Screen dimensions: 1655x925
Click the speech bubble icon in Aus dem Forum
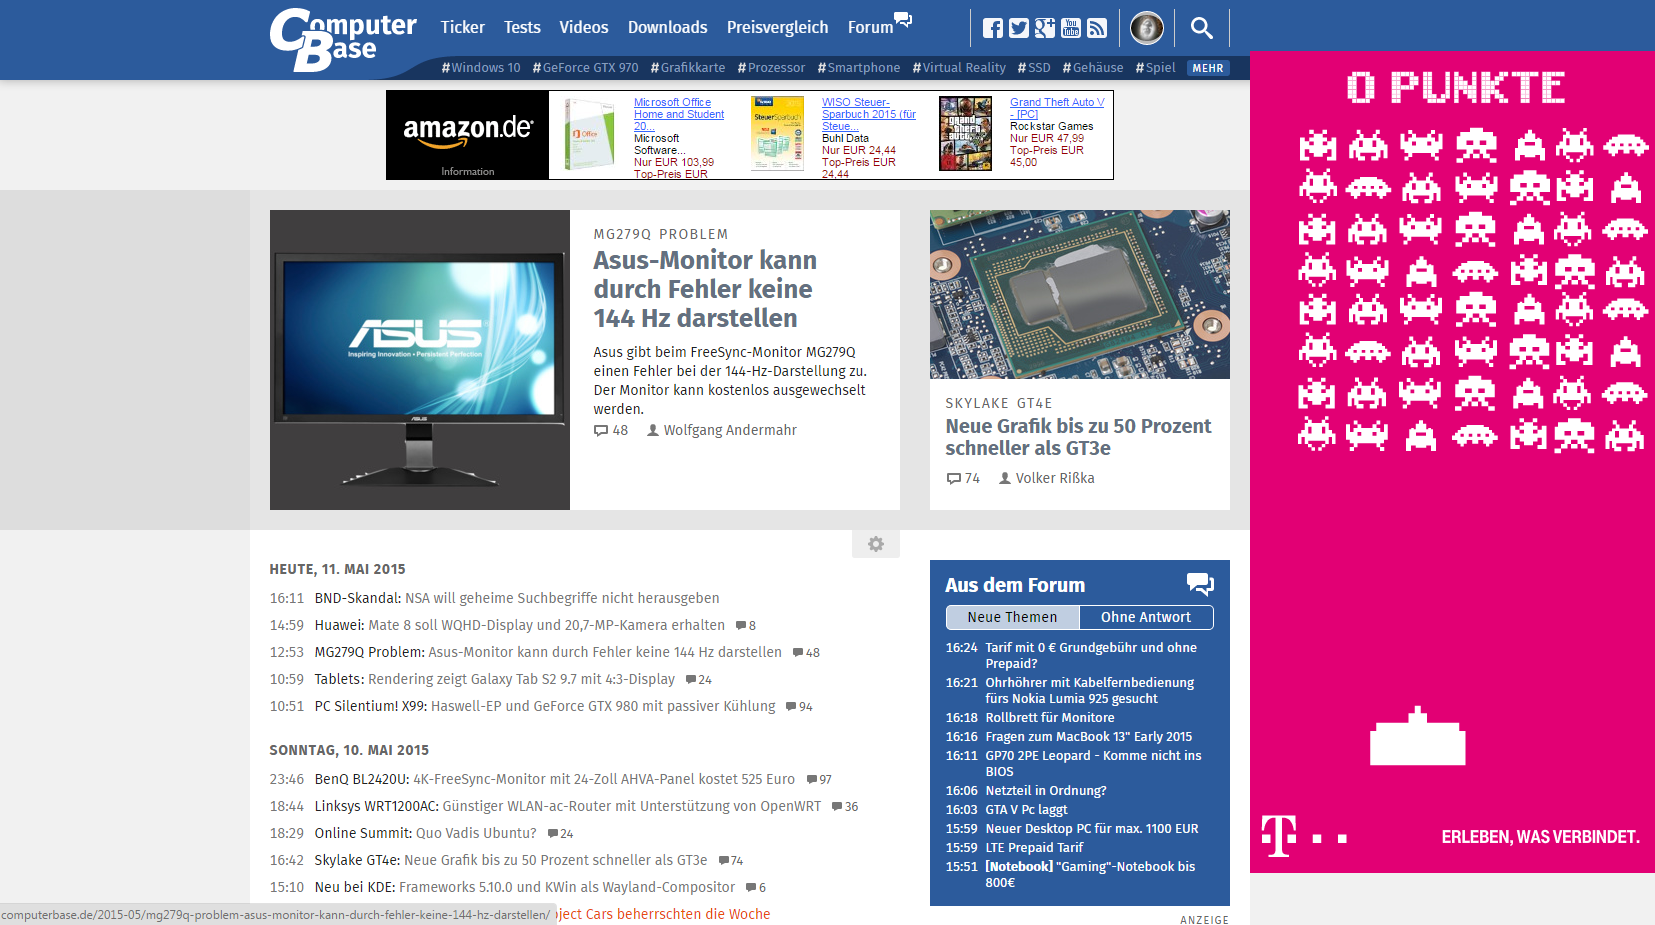[1200, 584]
